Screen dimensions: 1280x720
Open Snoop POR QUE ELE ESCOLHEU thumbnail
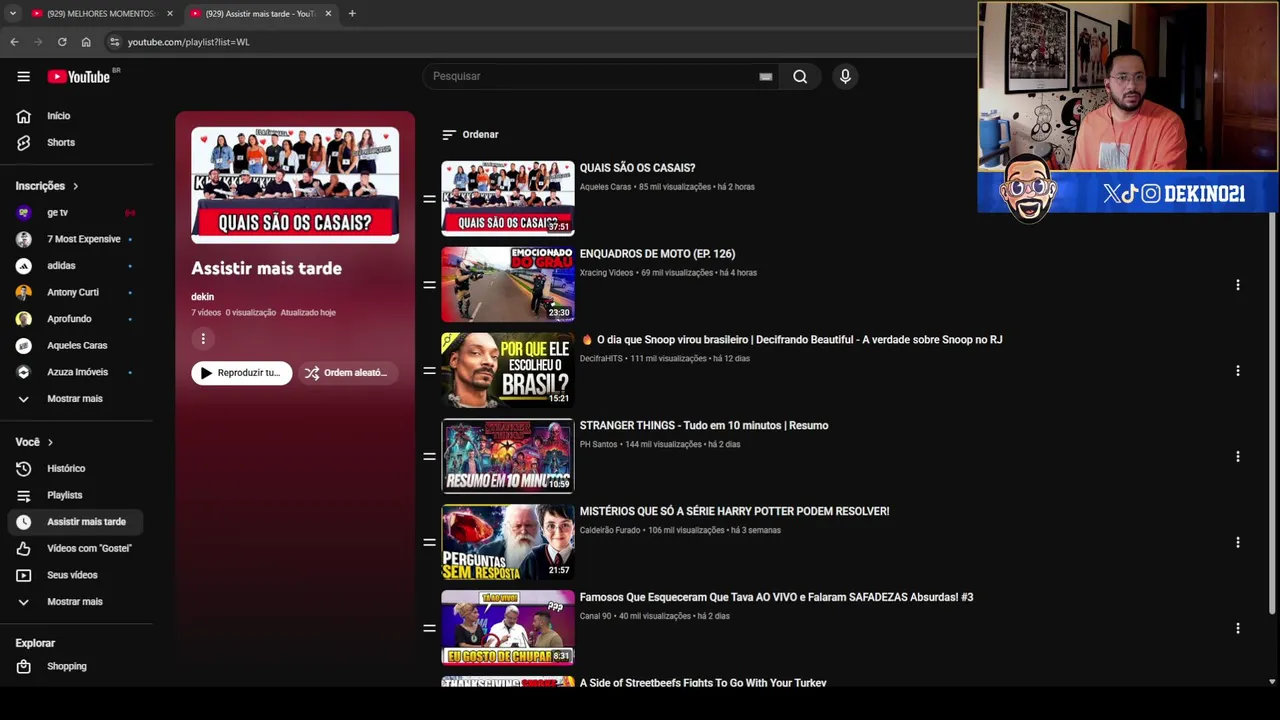[508, 370]
